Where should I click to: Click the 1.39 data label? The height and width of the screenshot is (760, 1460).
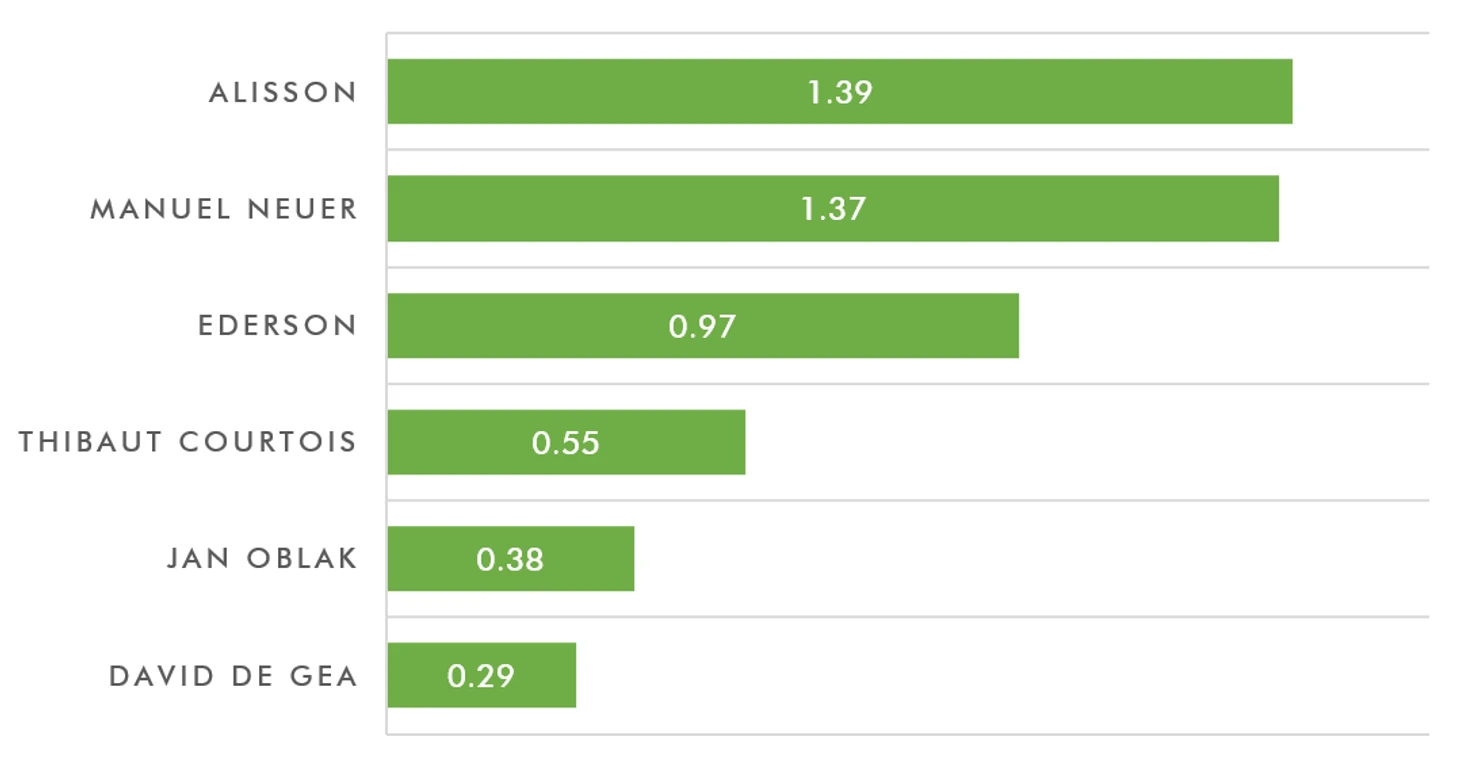840,92
